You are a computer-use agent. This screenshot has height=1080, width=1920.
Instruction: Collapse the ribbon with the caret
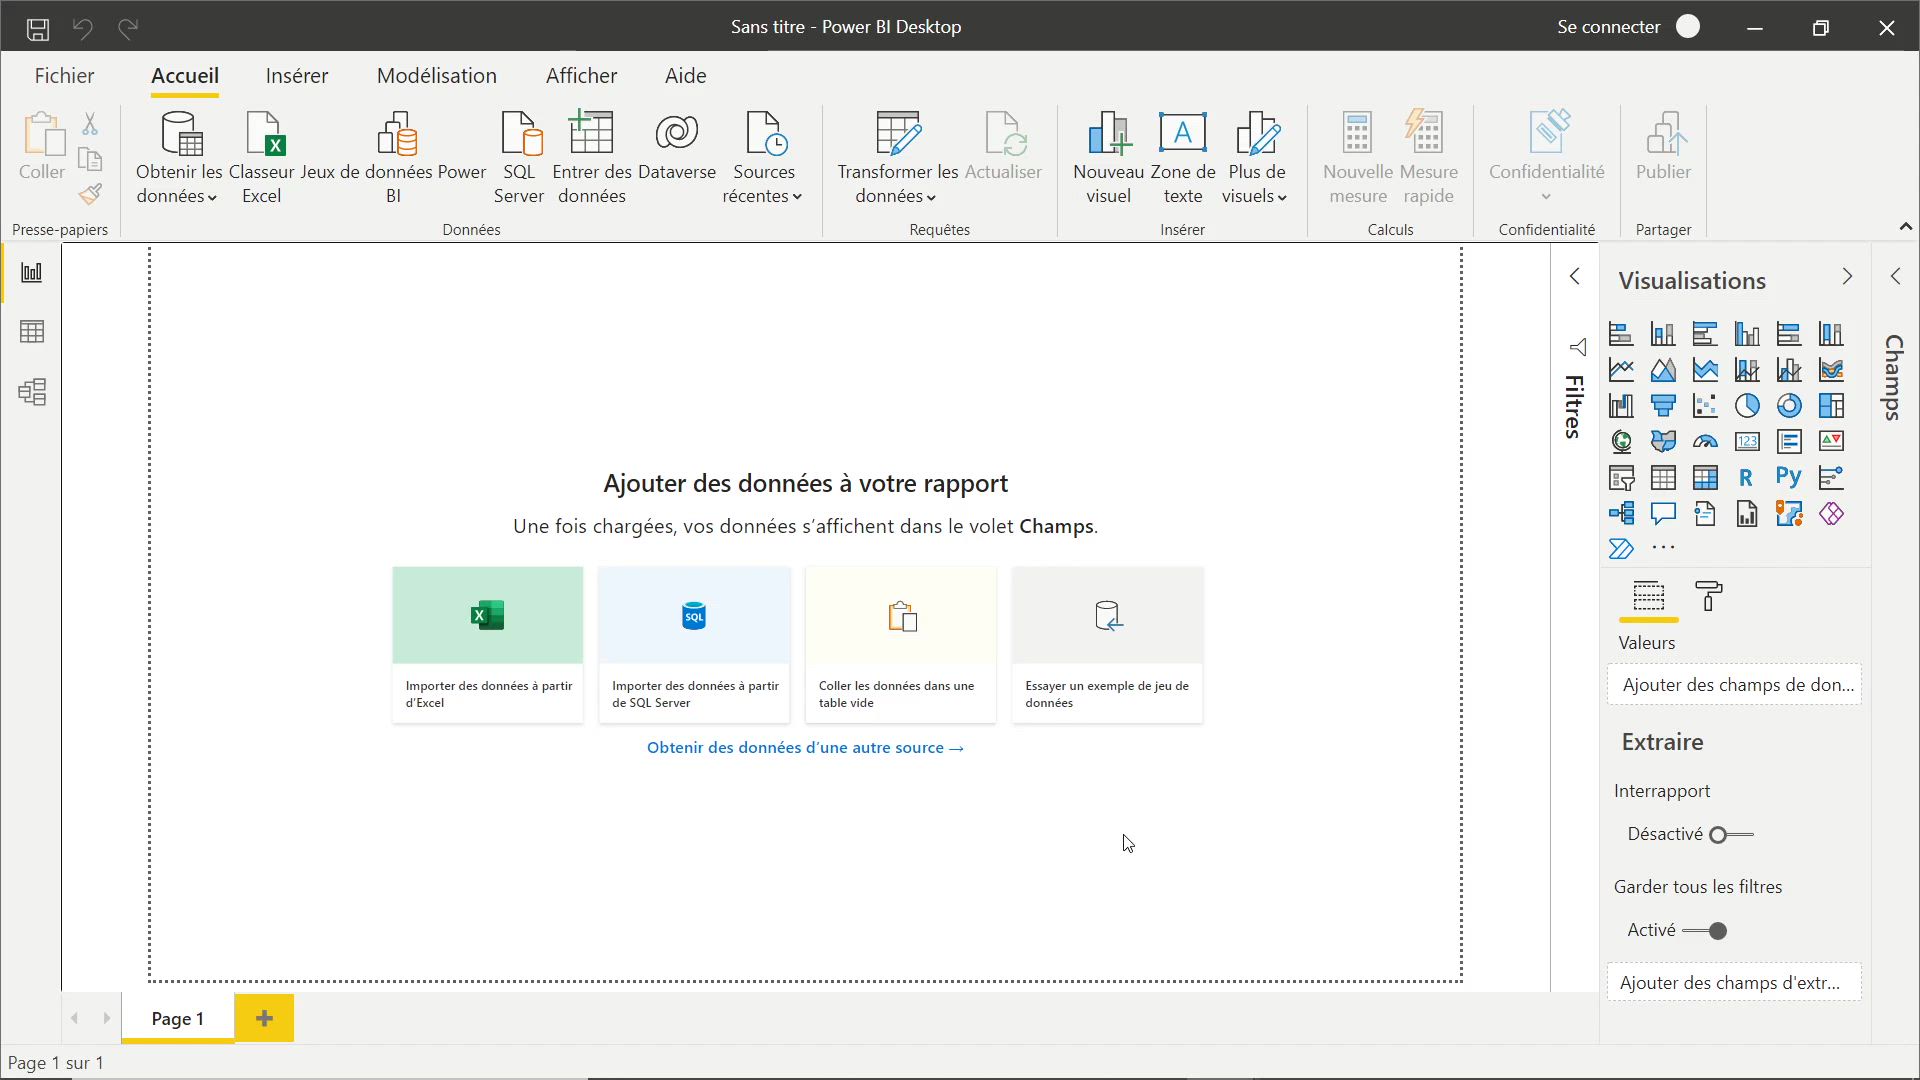click(1905, 228)
